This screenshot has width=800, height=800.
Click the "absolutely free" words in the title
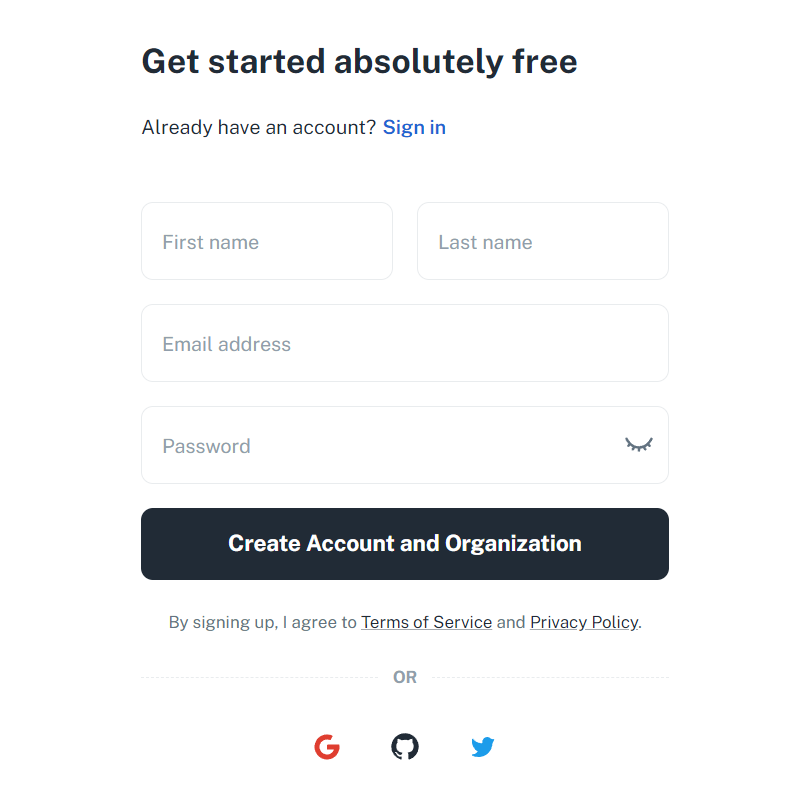(456, 62)
